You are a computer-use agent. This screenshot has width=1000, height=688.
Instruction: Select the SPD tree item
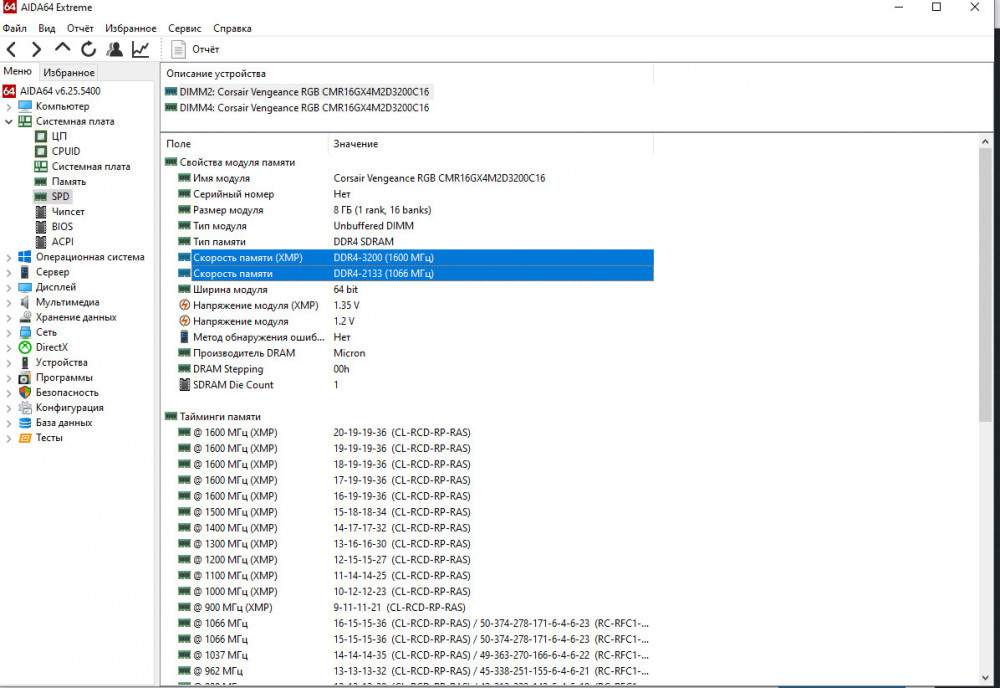point(60,196)
